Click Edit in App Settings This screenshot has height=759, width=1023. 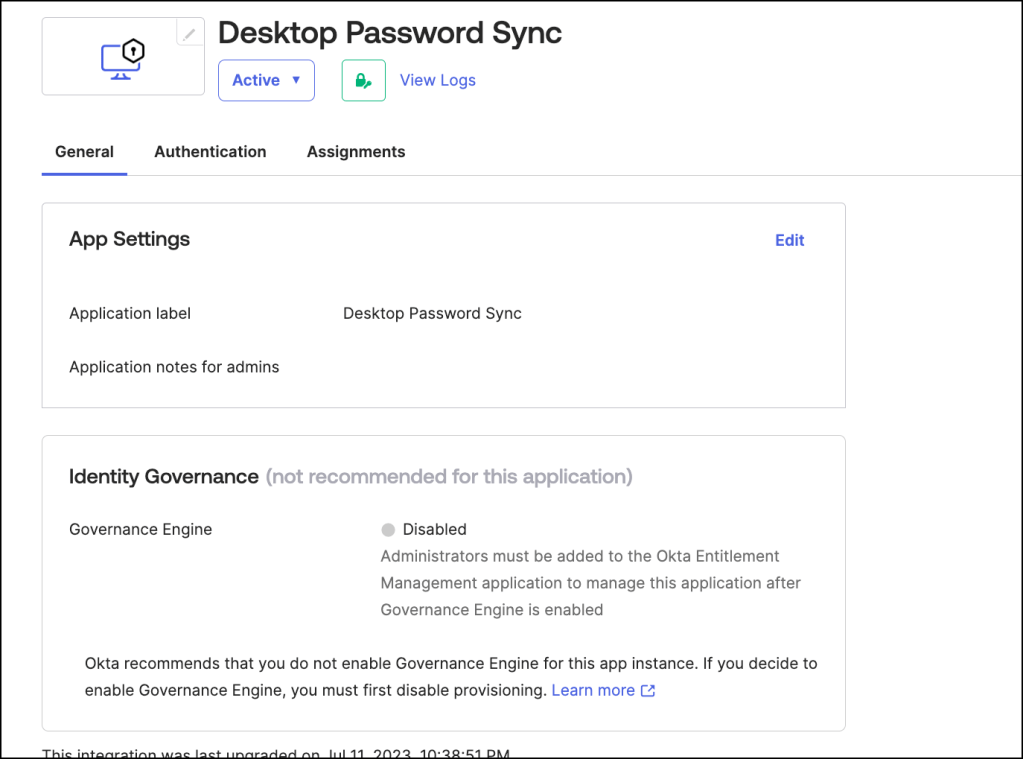[789, 240]
